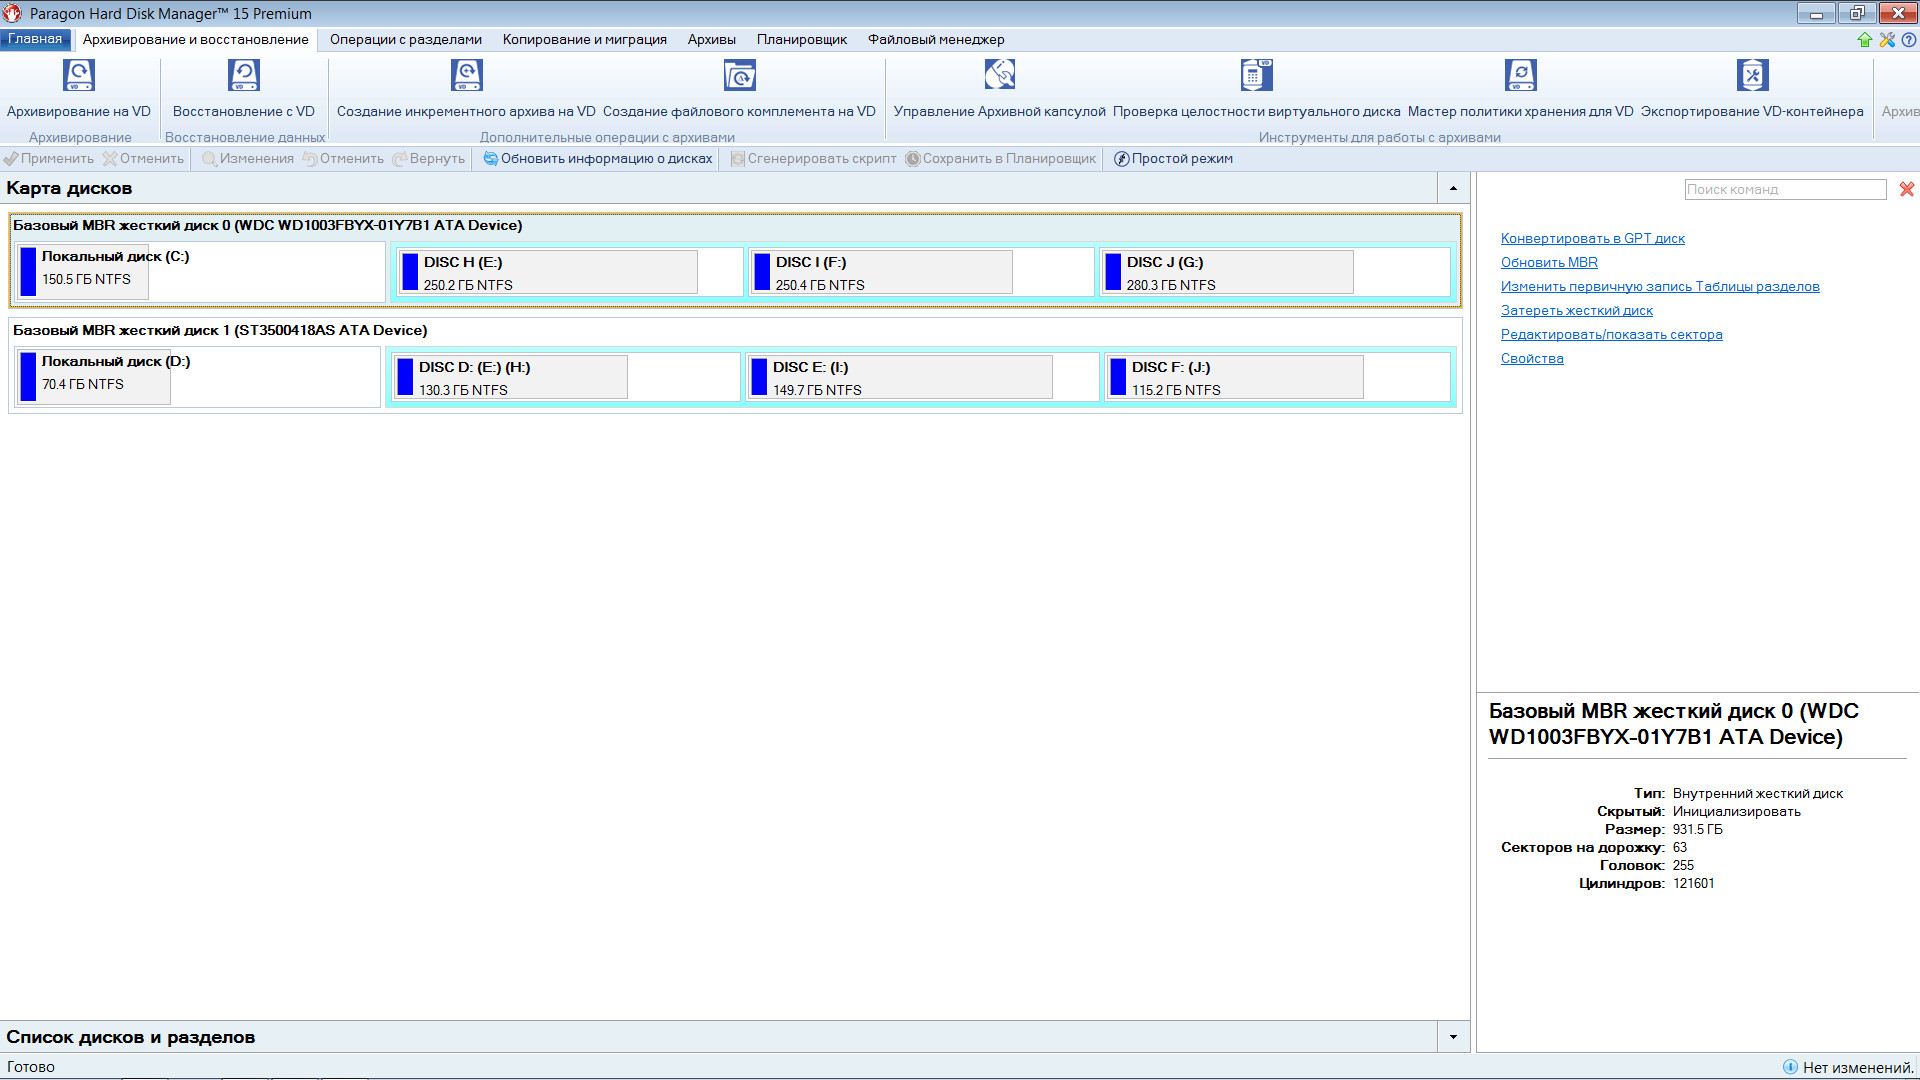Expand Список дисков и разделов panel

(1452, 1036)
